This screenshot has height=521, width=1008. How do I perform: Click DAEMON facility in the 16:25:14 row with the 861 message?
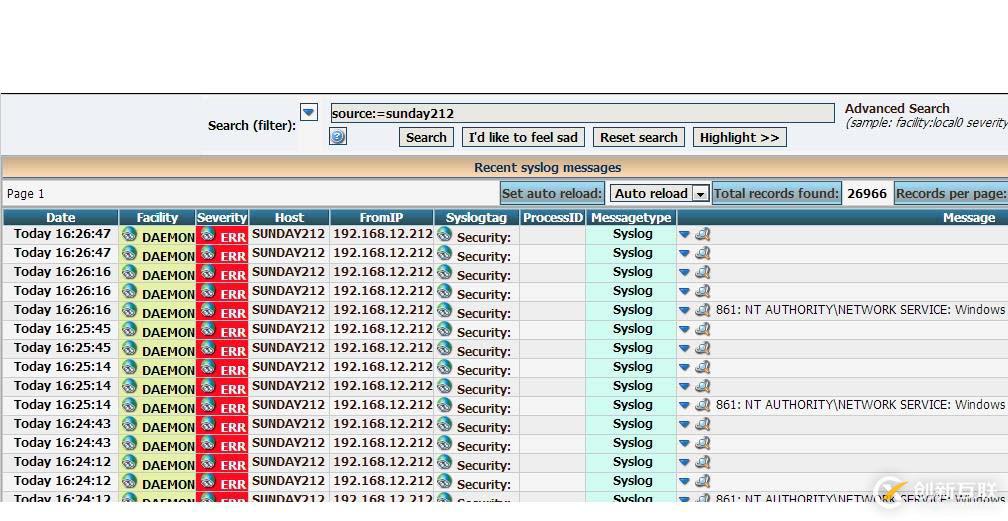(168, 408)
